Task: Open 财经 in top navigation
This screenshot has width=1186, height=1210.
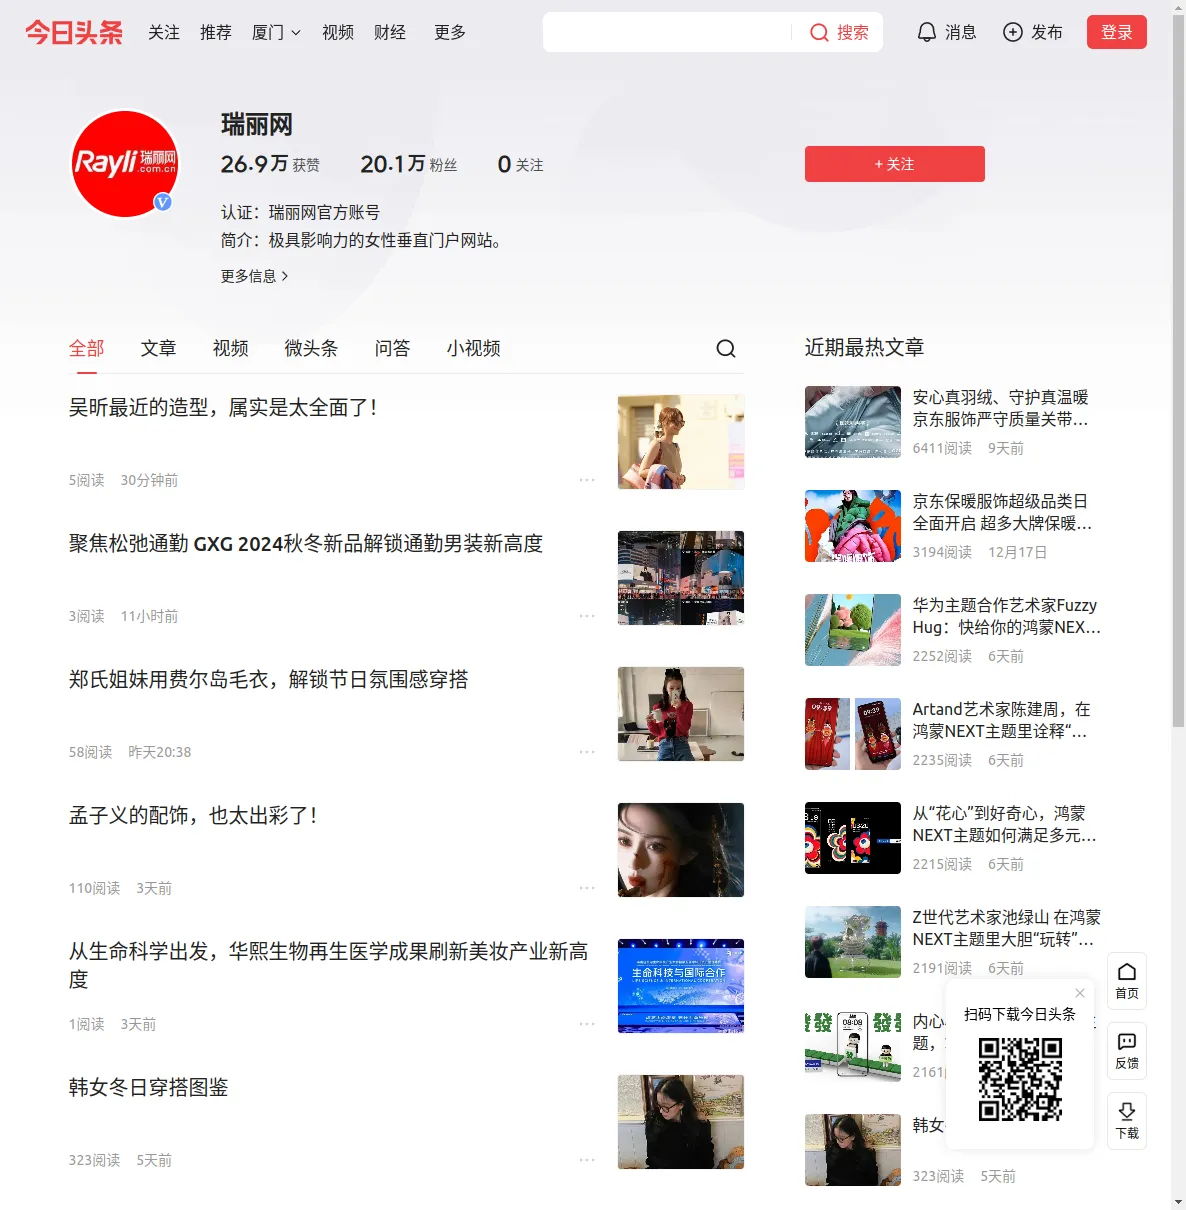Action: coord(390,32)
